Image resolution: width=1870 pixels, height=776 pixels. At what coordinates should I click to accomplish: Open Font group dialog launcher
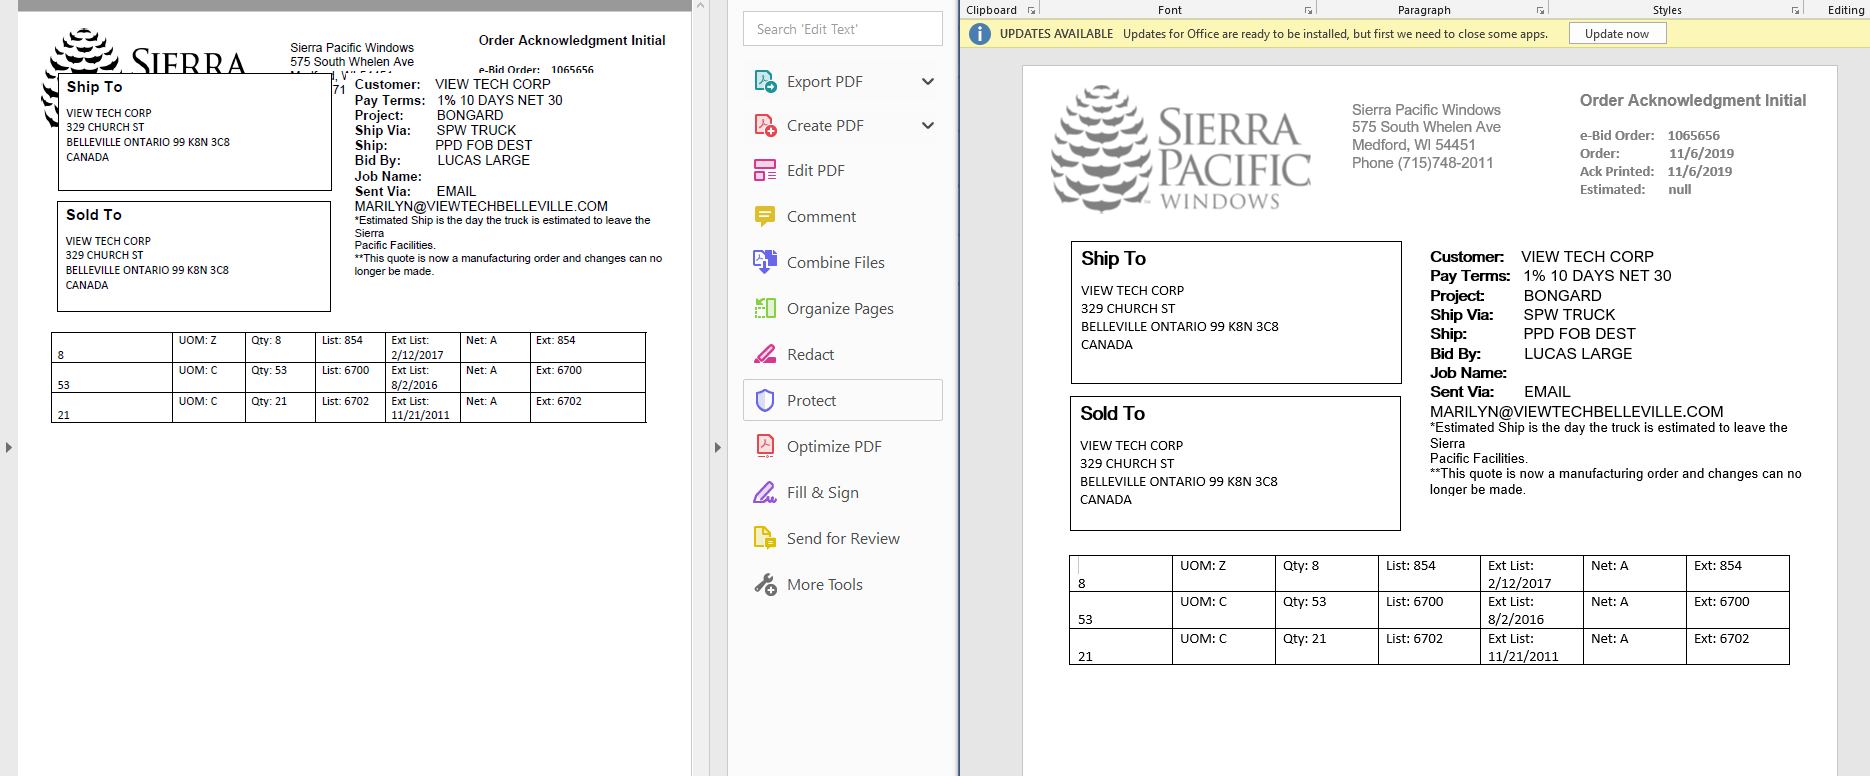[1308, 10]
